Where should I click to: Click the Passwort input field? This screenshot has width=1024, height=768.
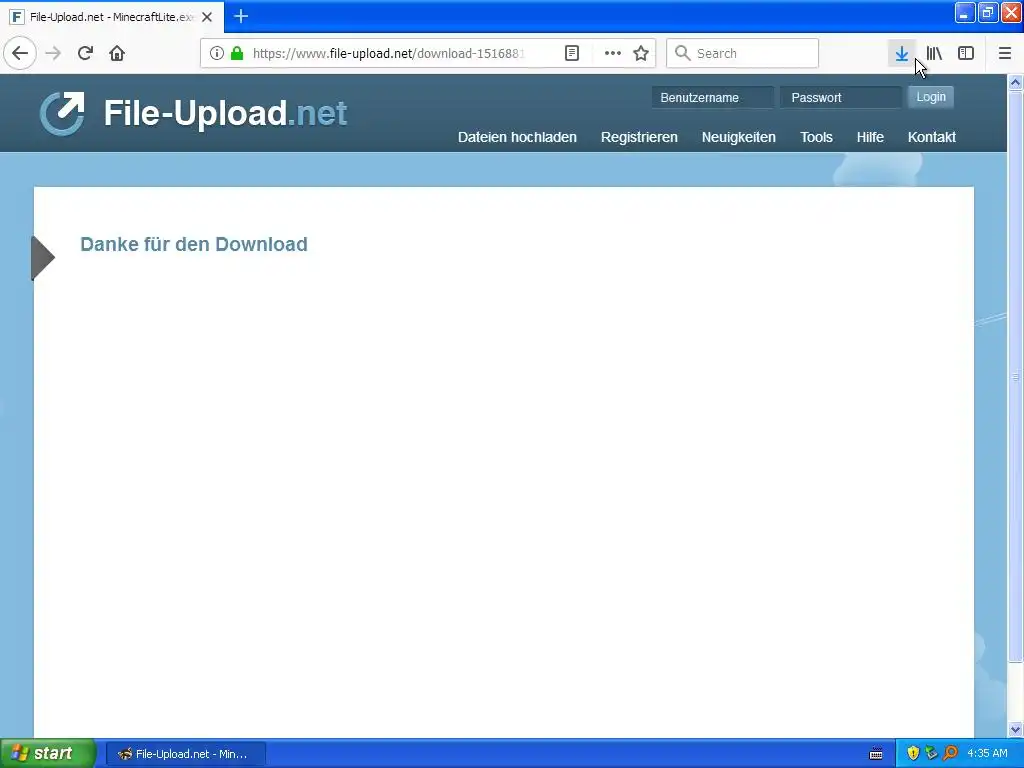840,97
